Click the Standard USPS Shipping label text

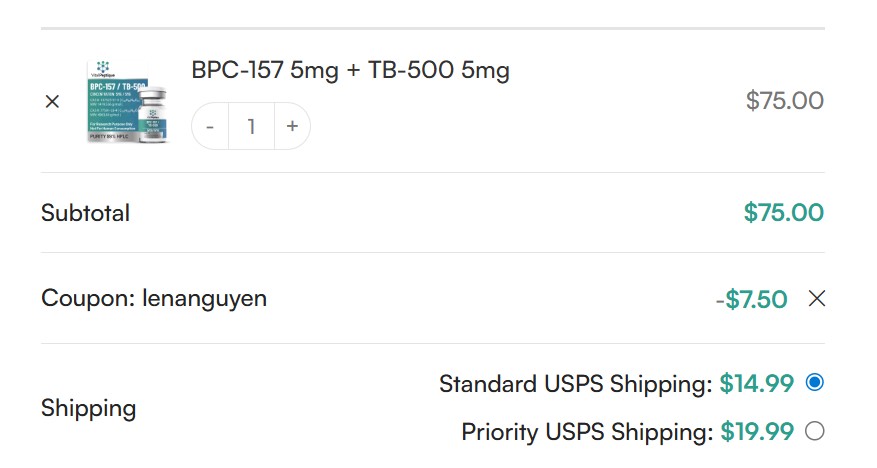pyautogui.click(x=576, y=383)
